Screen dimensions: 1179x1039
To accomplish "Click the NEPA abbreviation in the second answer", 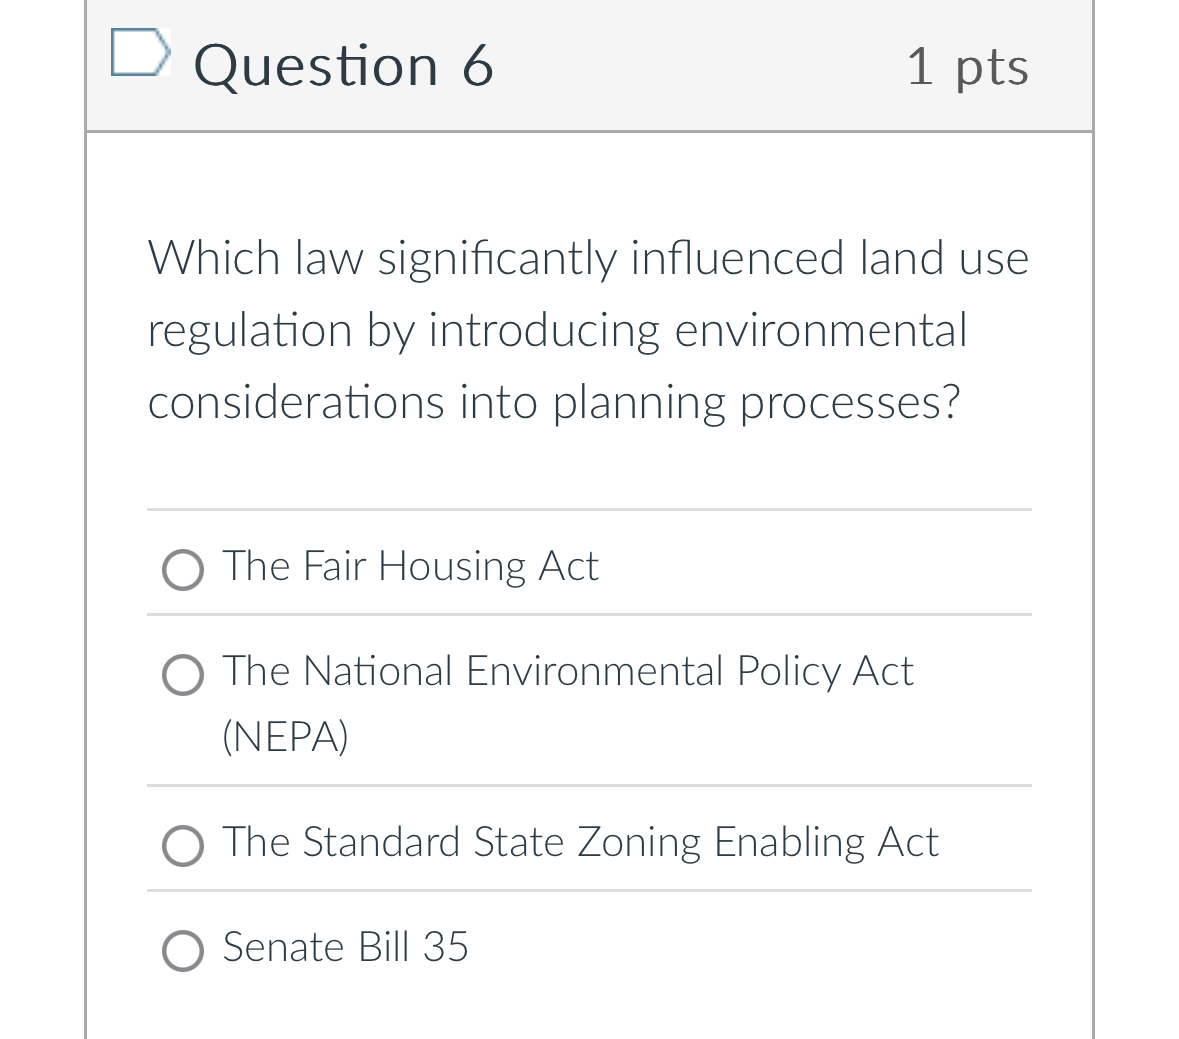I will (286, 738).
